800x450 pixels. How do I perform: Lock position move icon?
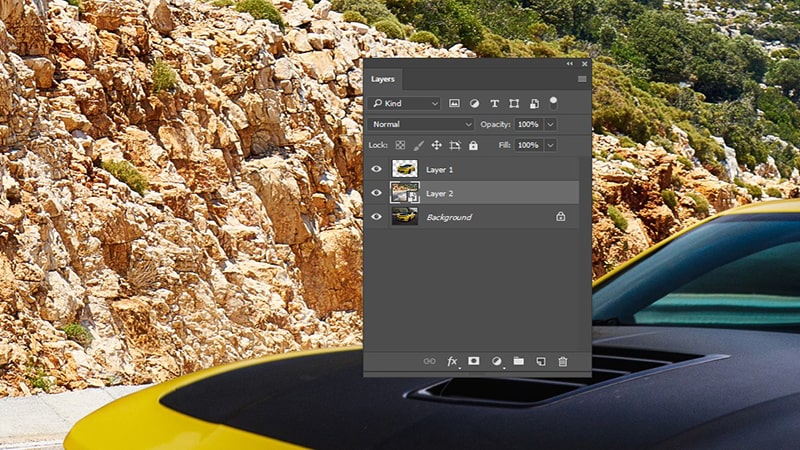pyautogui.click(x=437, y=145)
